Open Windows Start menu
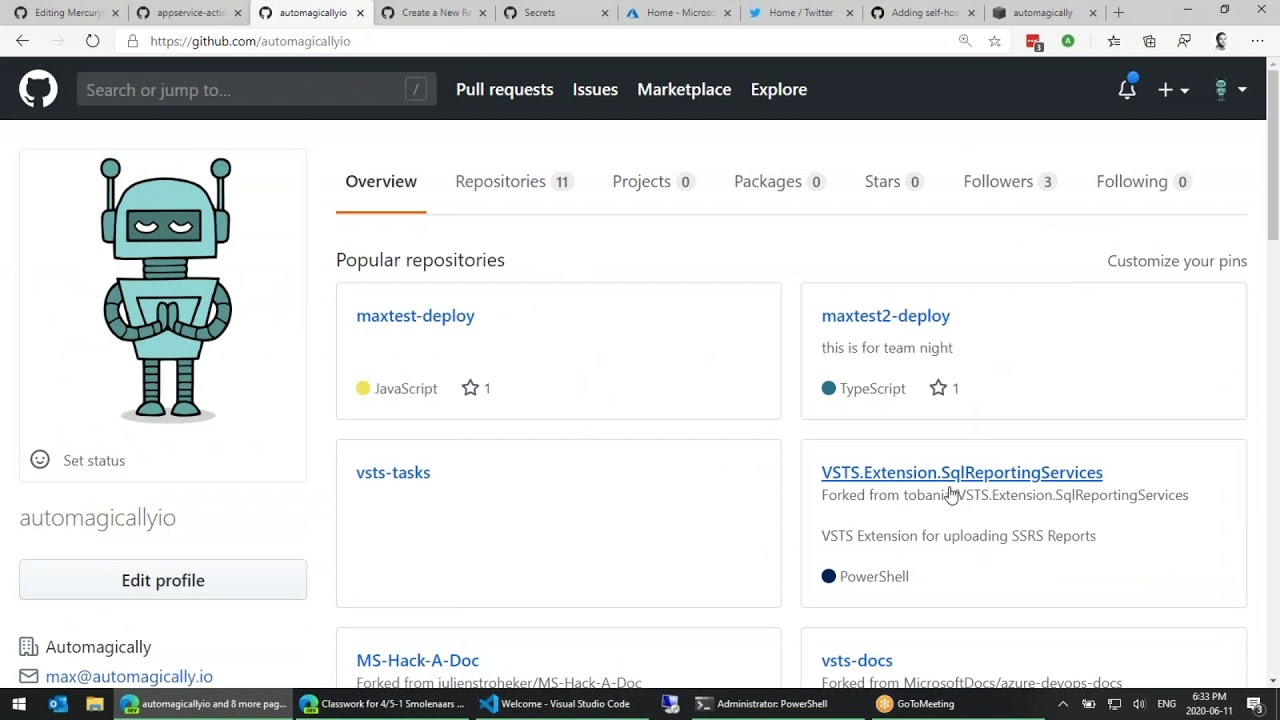This screenshot has width=1280, height=720. point(19,704)
